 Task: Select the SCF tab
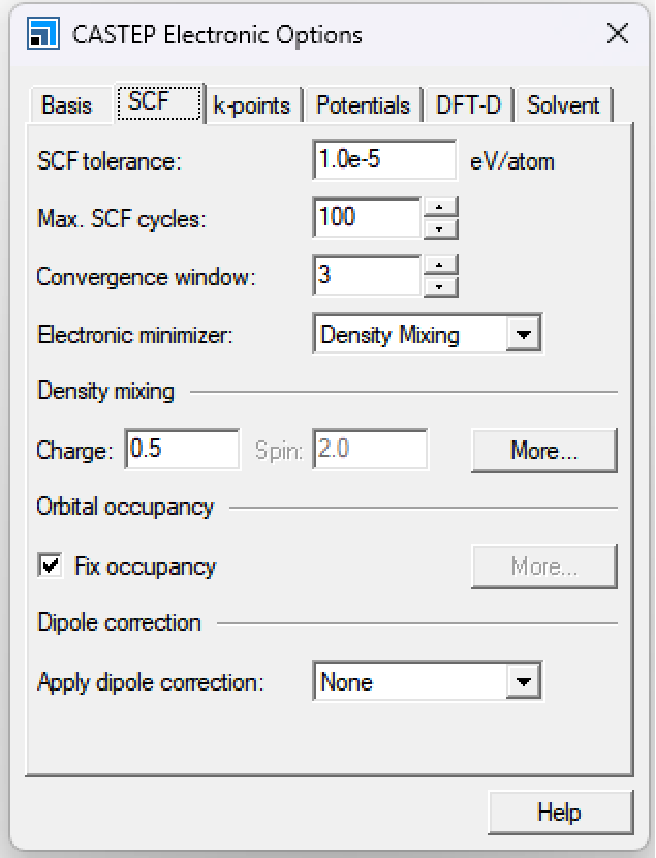[x=149, y=103]
